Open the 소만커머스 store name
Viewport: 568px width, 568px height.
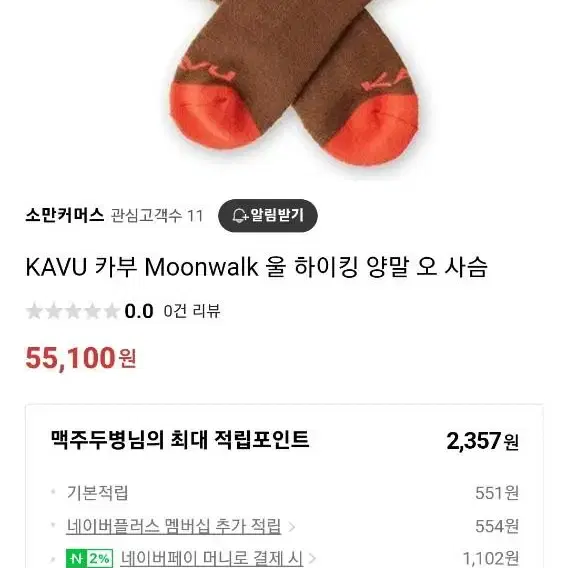[64, 216]
